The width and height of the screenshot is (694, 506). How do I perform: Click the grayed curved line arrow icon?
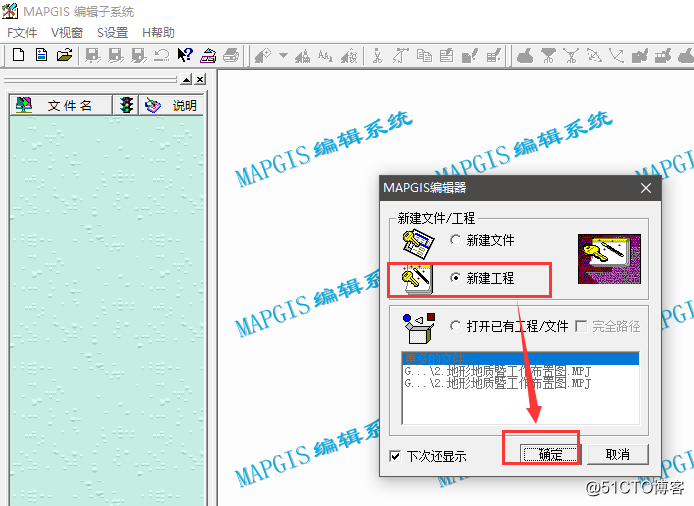tap(617, 55)
